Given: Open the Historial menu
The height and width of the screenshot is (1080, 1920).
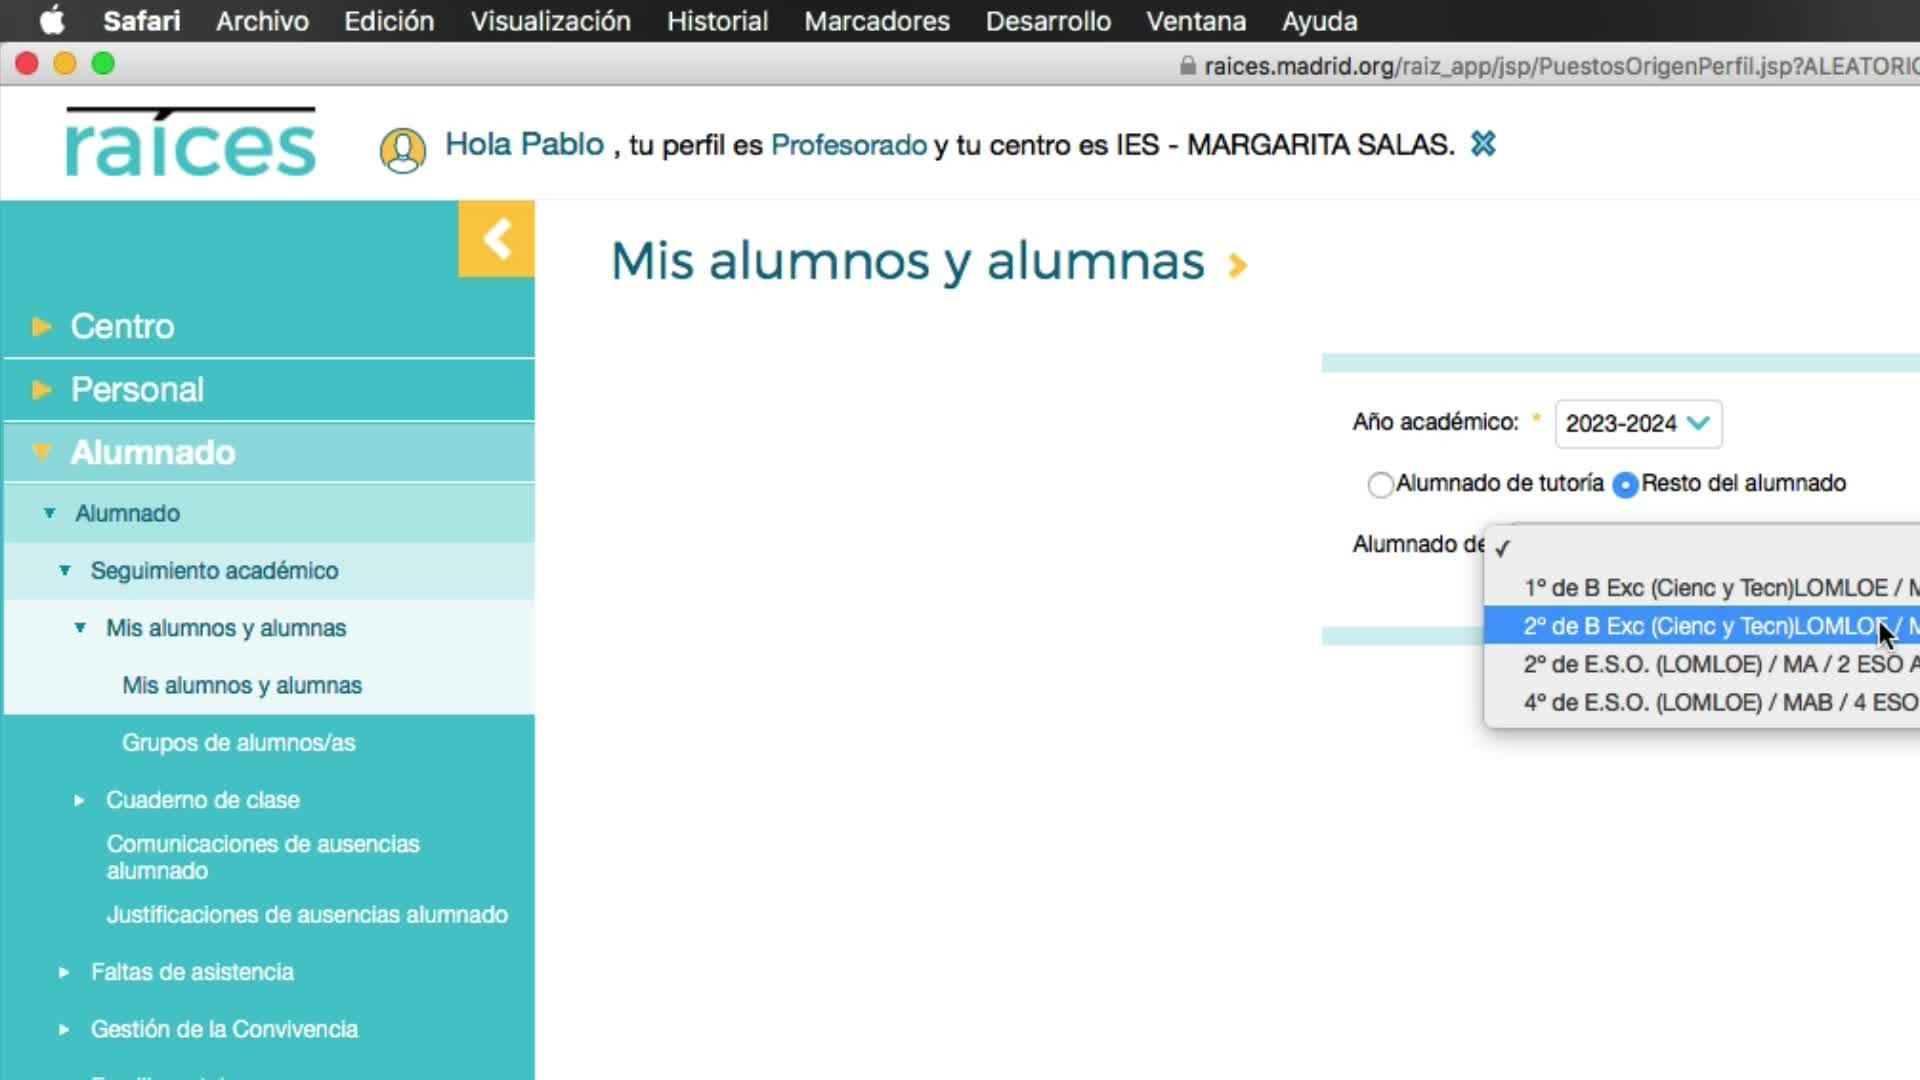Looking at the screenshot, I should click(x=717, y=20).
